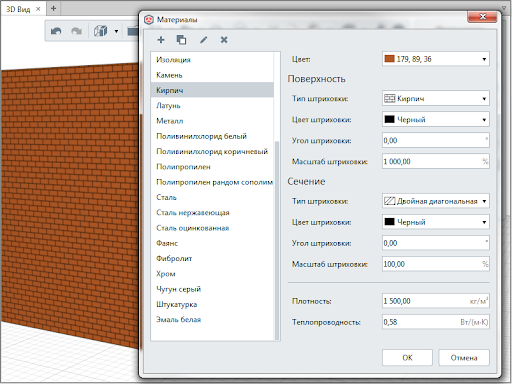This screenshot has height=384, width=512.
Task: Undo last action in main toolbar
Action: click(x=56, y=31)
